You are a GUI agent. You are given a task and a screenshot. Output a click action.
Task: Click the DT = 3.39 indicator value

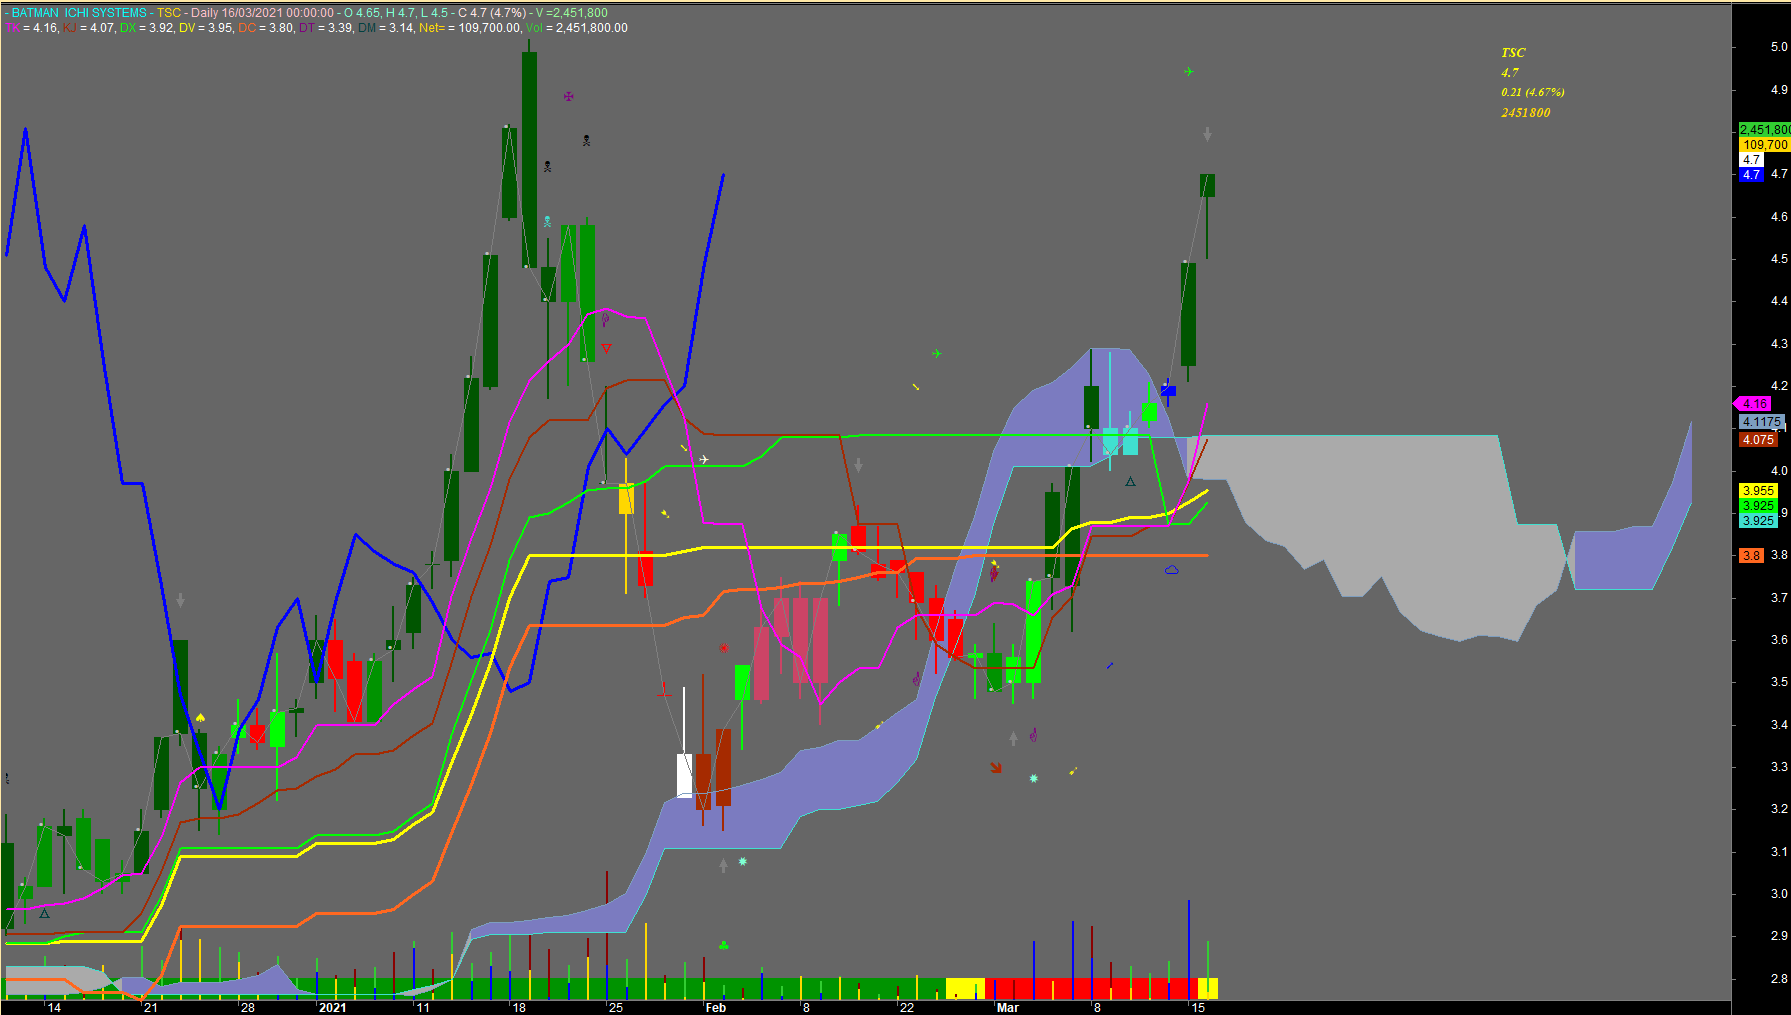pos(326,28)
